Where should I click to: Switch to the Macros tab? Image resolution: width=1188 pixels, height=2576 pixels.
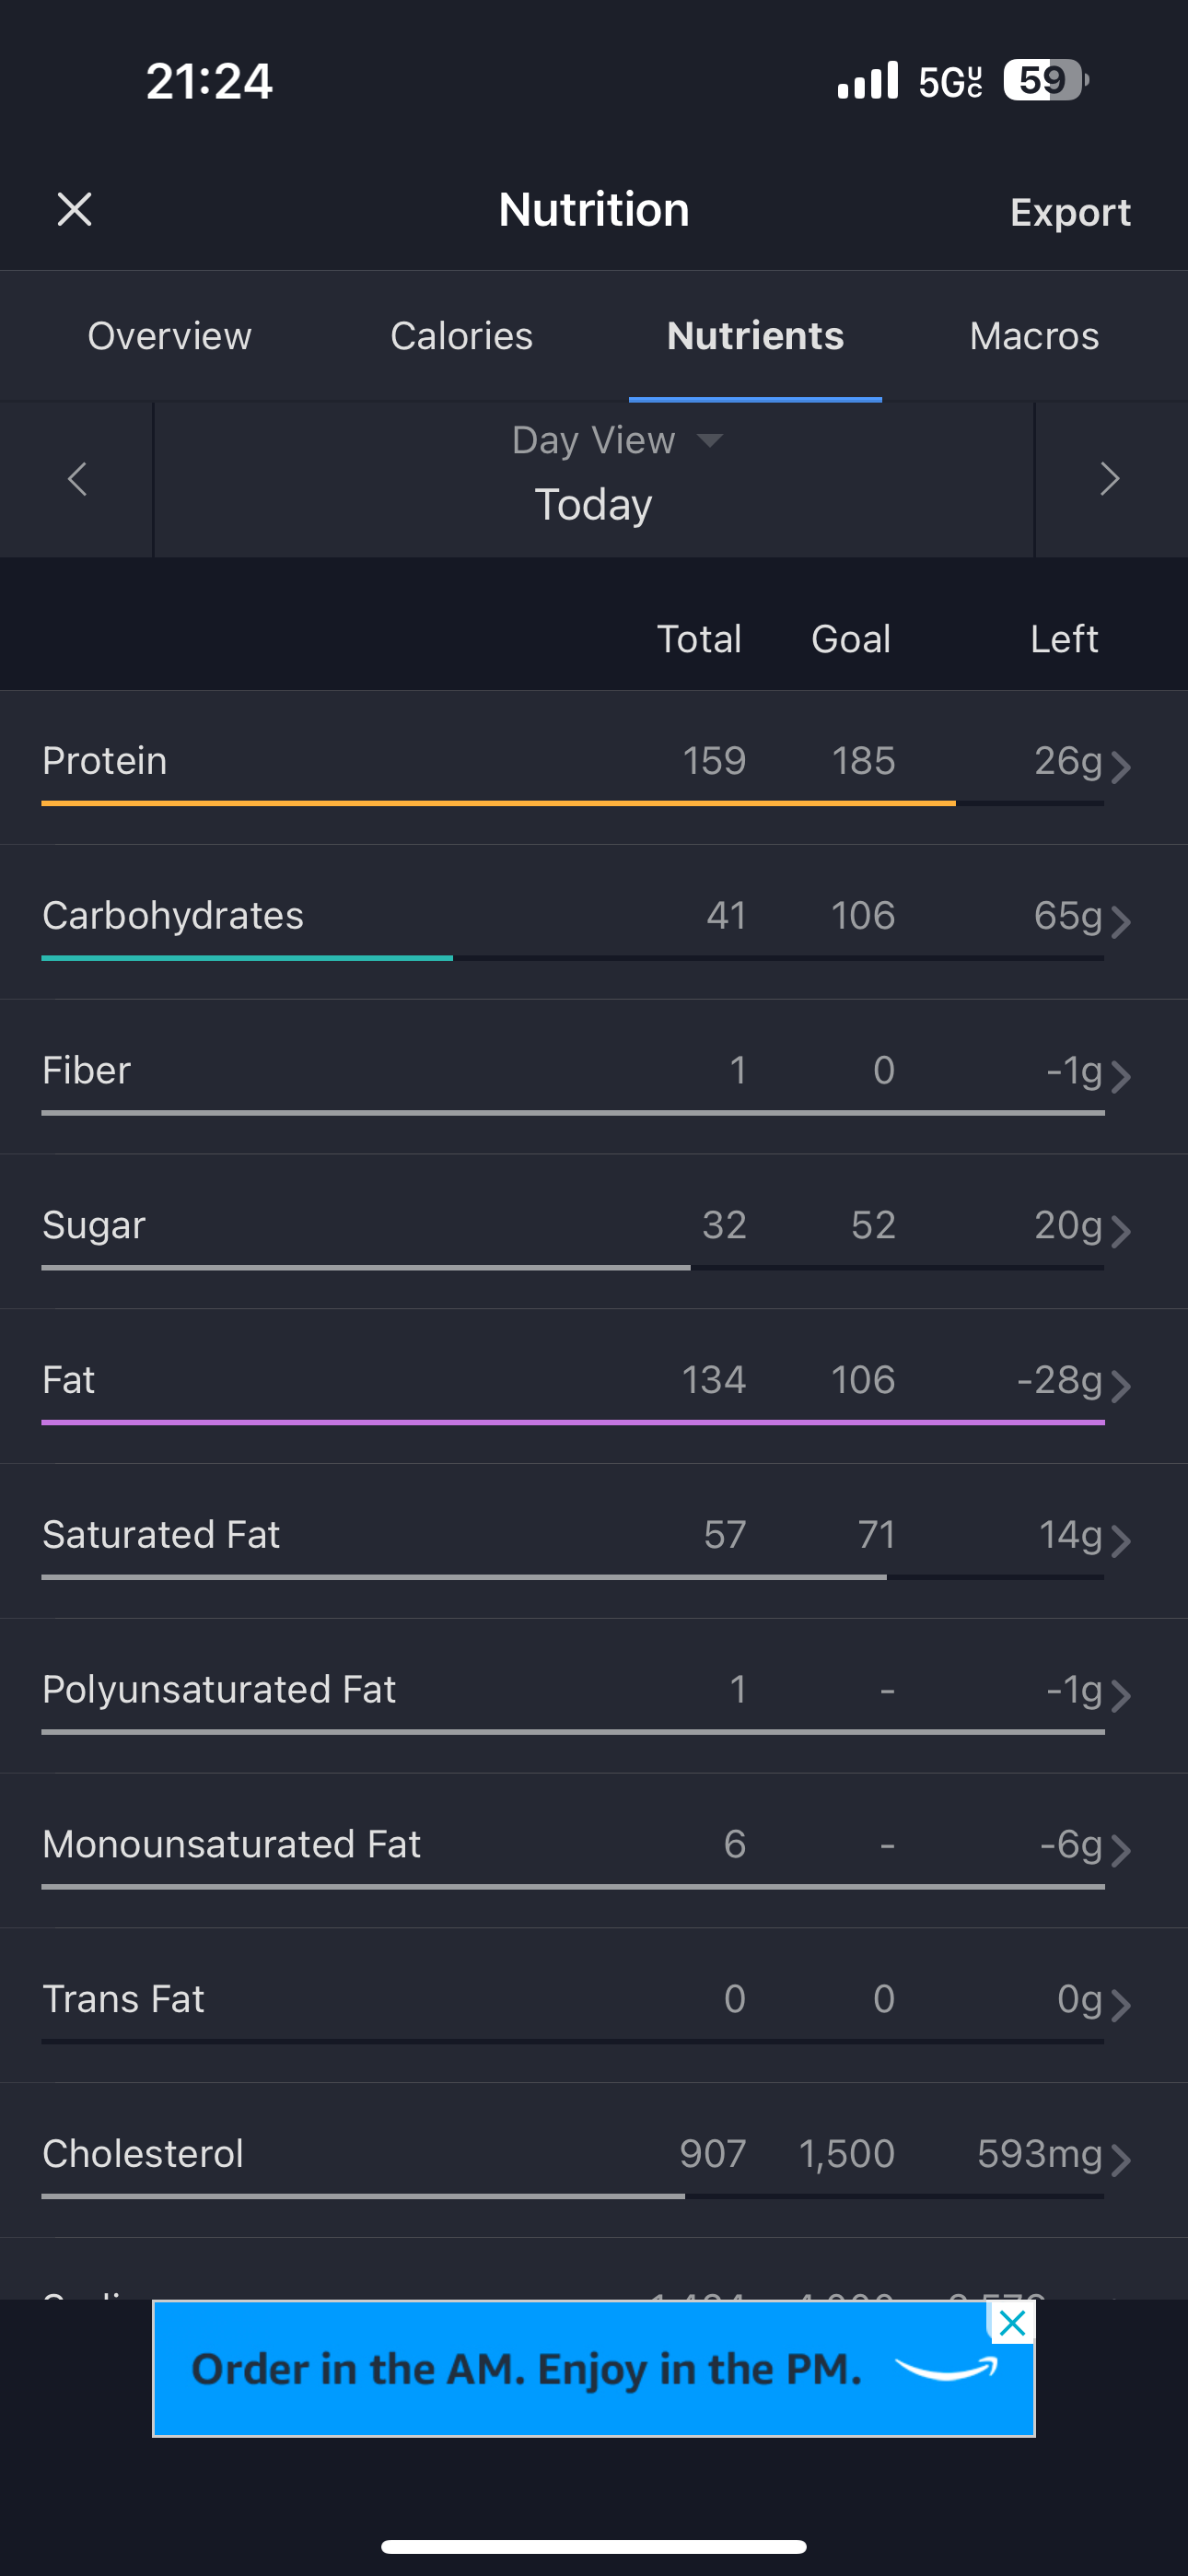coord(1034,336)
